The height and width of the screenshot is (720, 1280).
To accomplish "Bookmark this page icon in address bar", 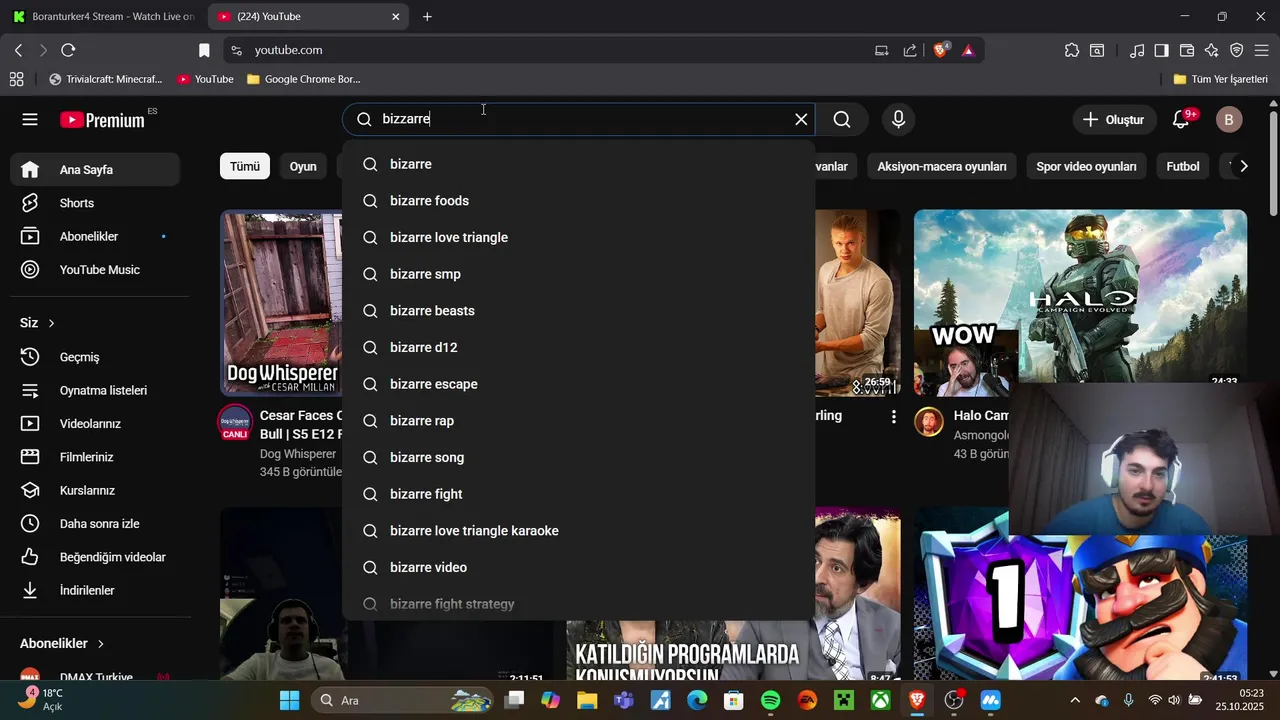I will (204, 50).
